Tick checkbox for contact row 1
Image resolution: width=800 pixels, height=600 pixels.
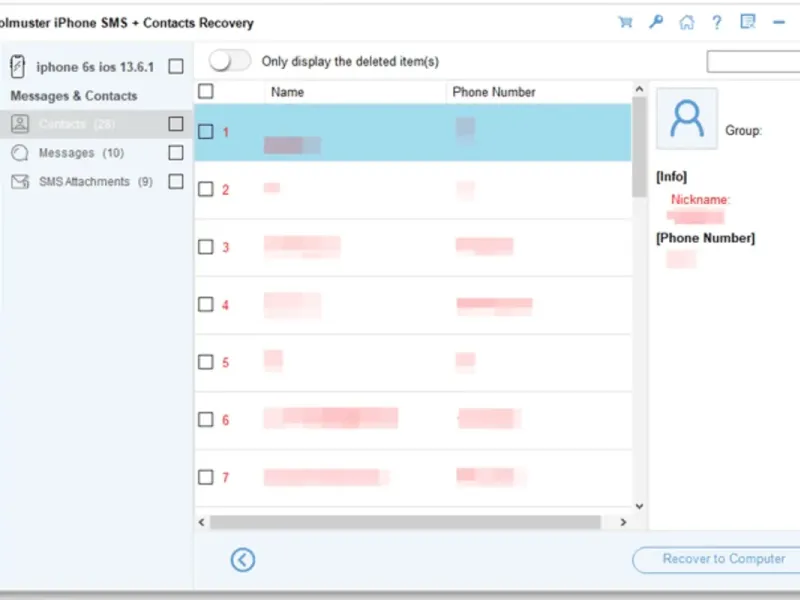click(206, 132)
